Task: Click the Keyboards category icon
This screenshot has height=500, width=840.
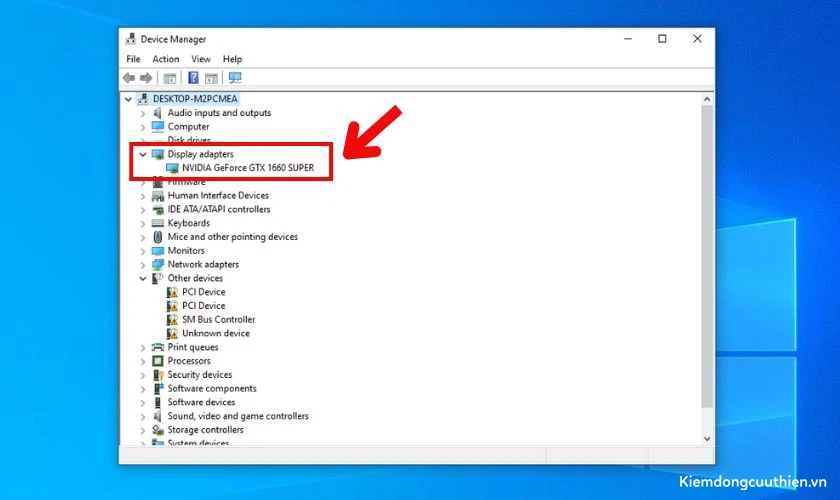Action: coord(158,223)
